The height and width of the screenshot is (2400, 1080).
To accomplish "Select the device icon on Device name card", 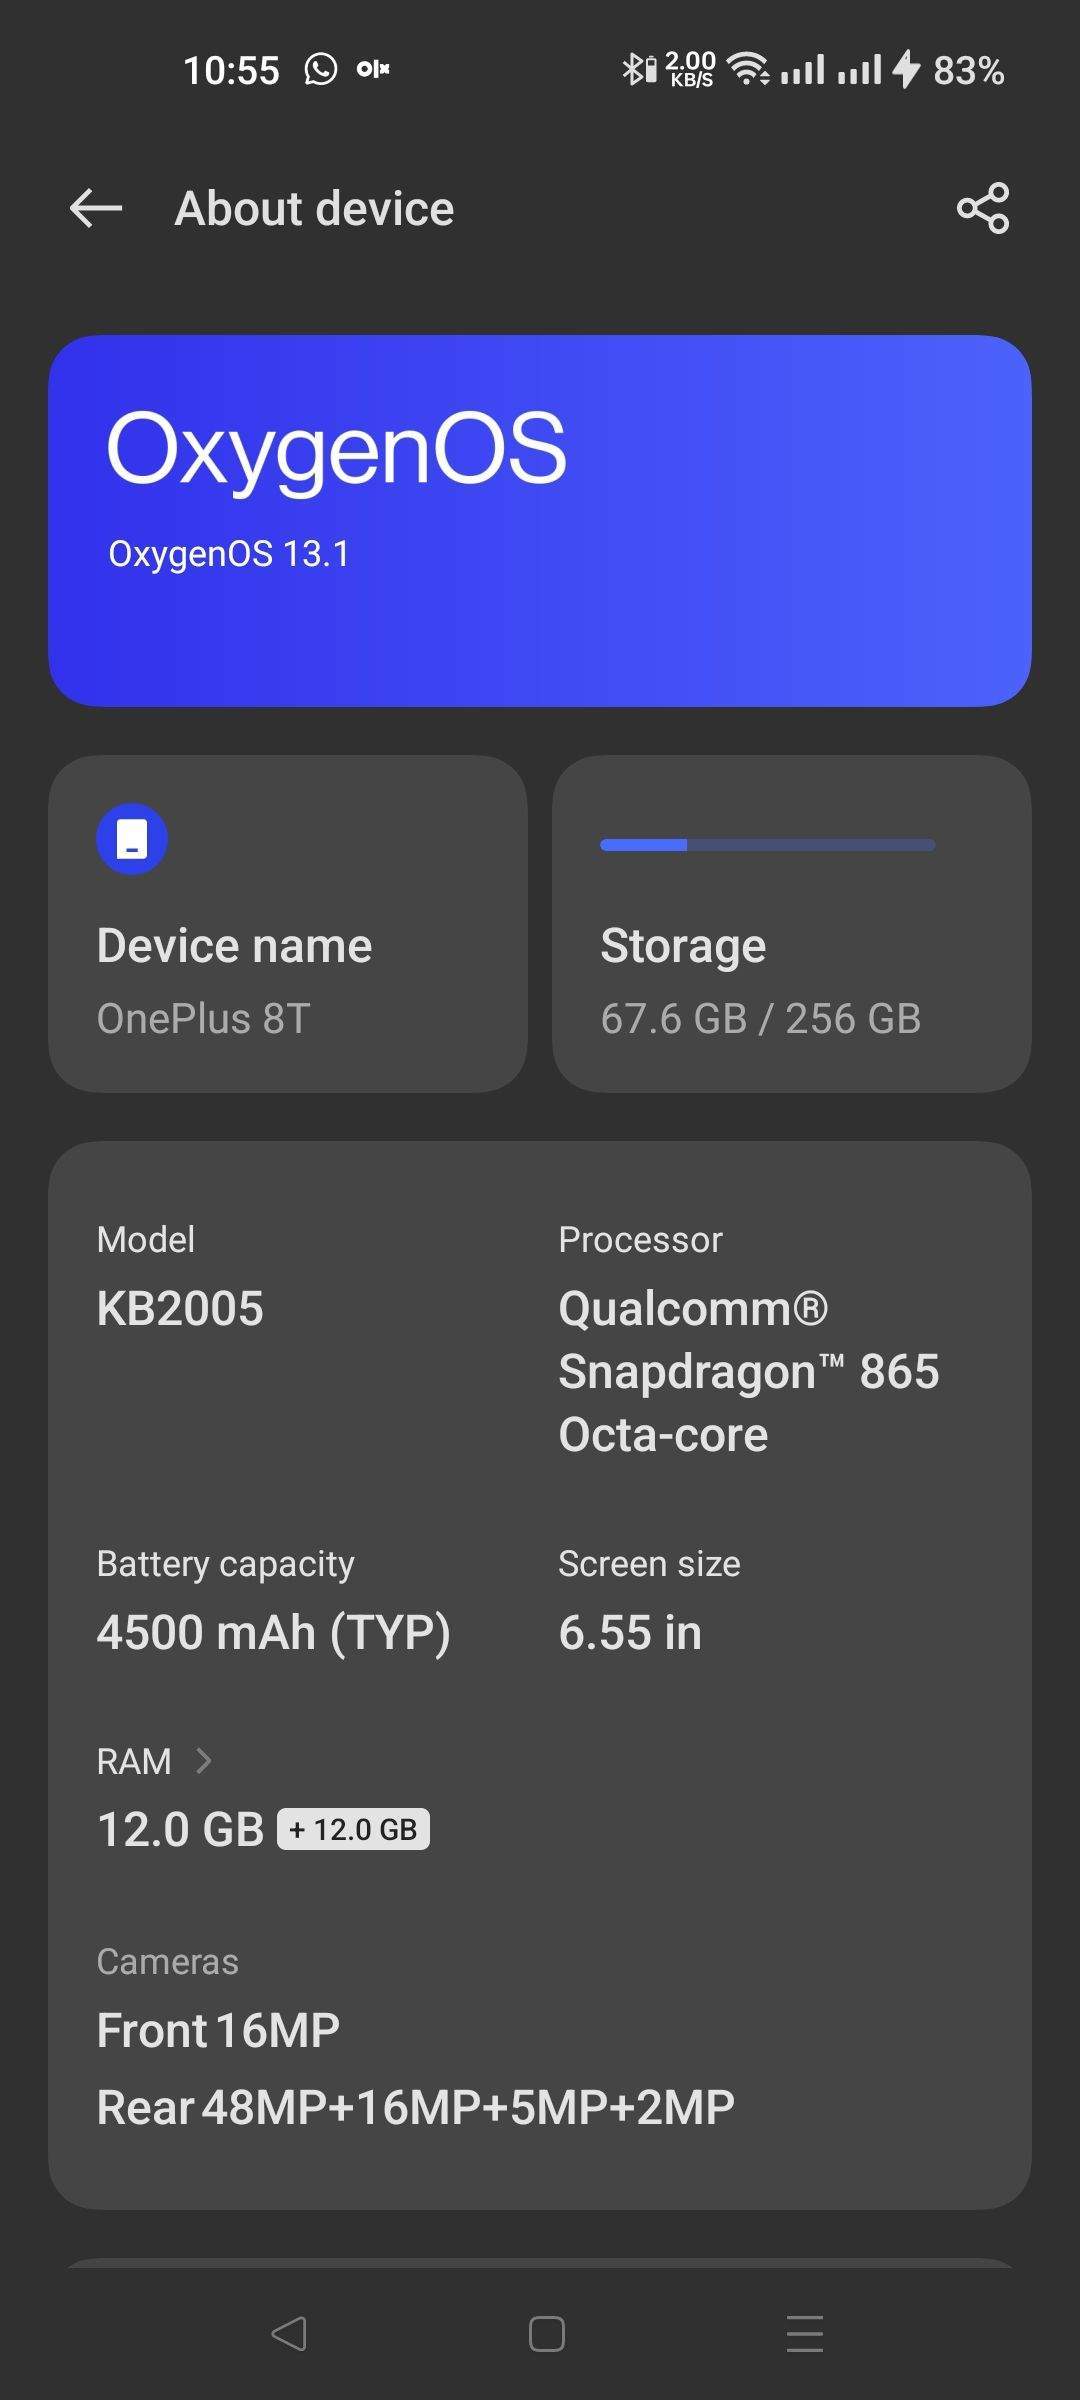I will tap(131, 838).
